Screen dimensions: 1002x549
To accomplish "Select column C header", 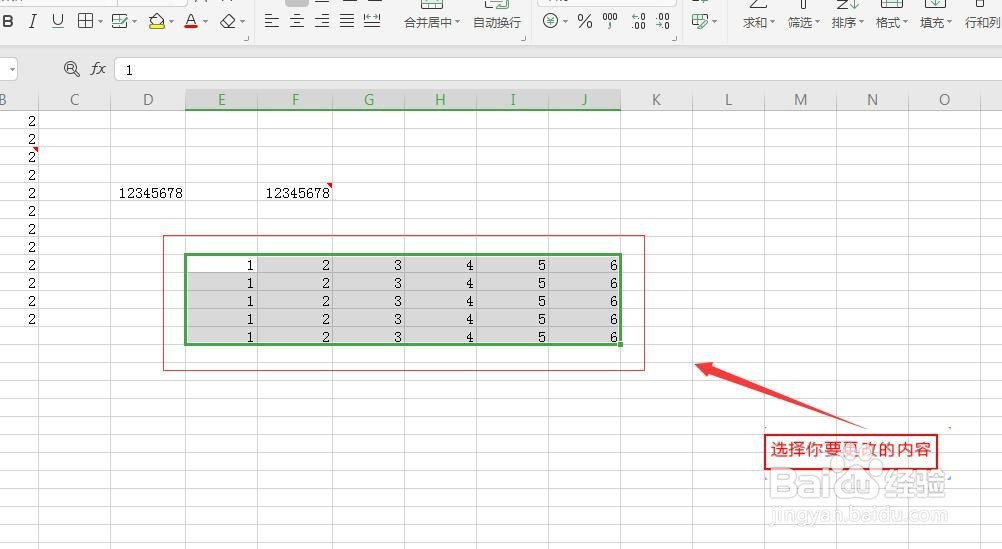I will (x=75, y=100).
